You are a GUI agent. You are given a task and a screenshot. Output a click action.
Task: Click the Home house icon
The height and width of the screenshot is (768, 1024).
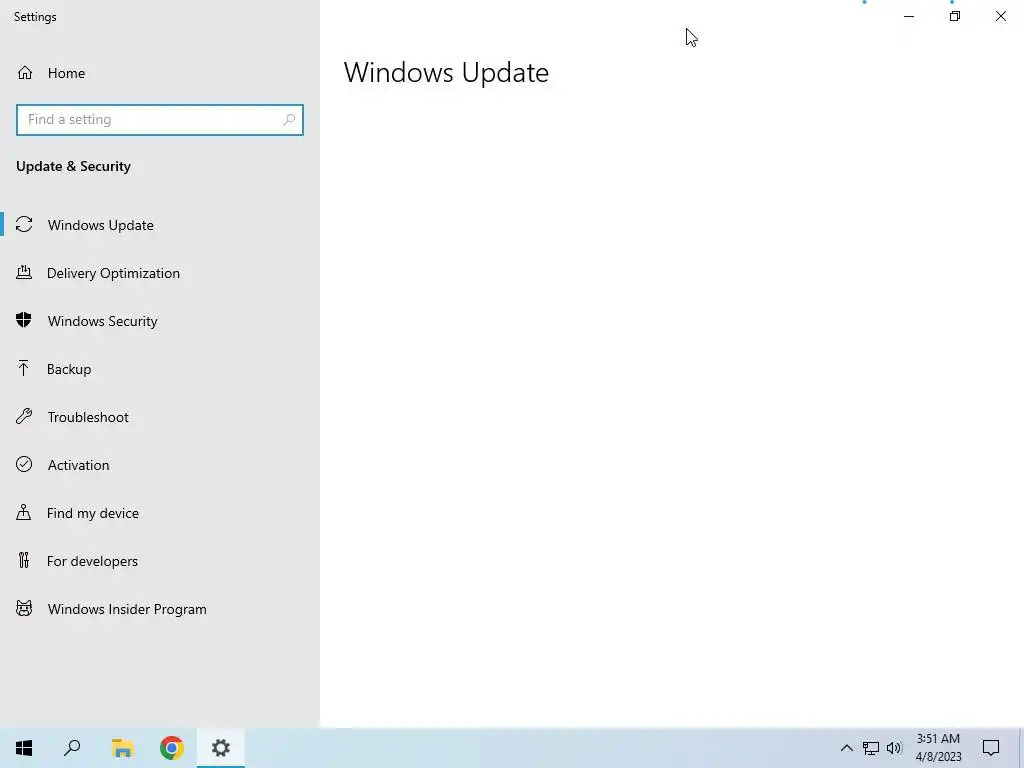[x=25, y=72]
